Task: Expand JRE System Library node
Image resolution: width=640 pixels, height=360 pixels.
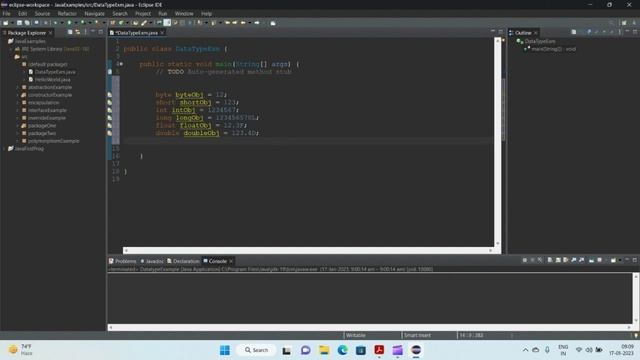Action: pyautogui.click(x=11, y=49)
